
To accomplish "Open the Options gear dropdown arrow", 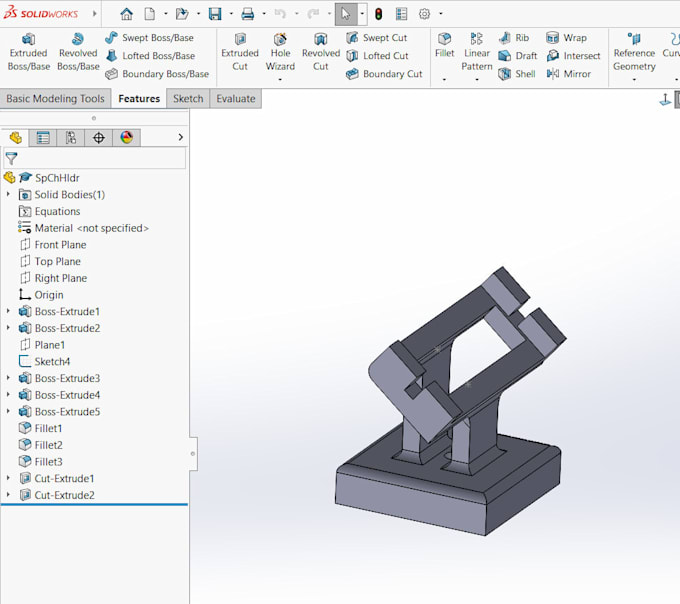I will pyautogui.click(x=441, y=14).
